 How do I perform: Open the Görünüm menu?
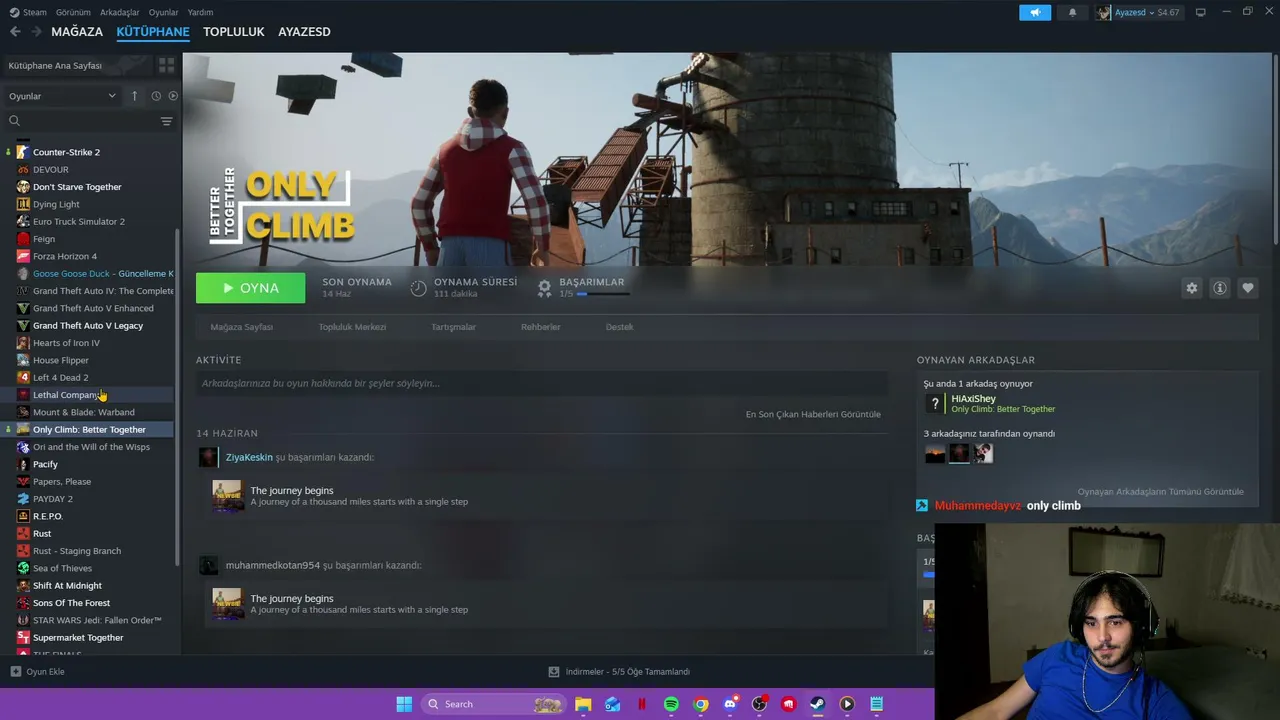(73, 12)
